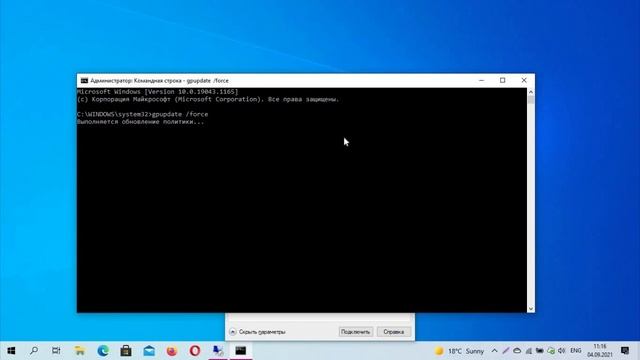Image resolution: width=640 pixels, height=360 pixels.
Task: Switch to Remote Desktop Connection taskbar icon
Action: (x=218, y=351)
